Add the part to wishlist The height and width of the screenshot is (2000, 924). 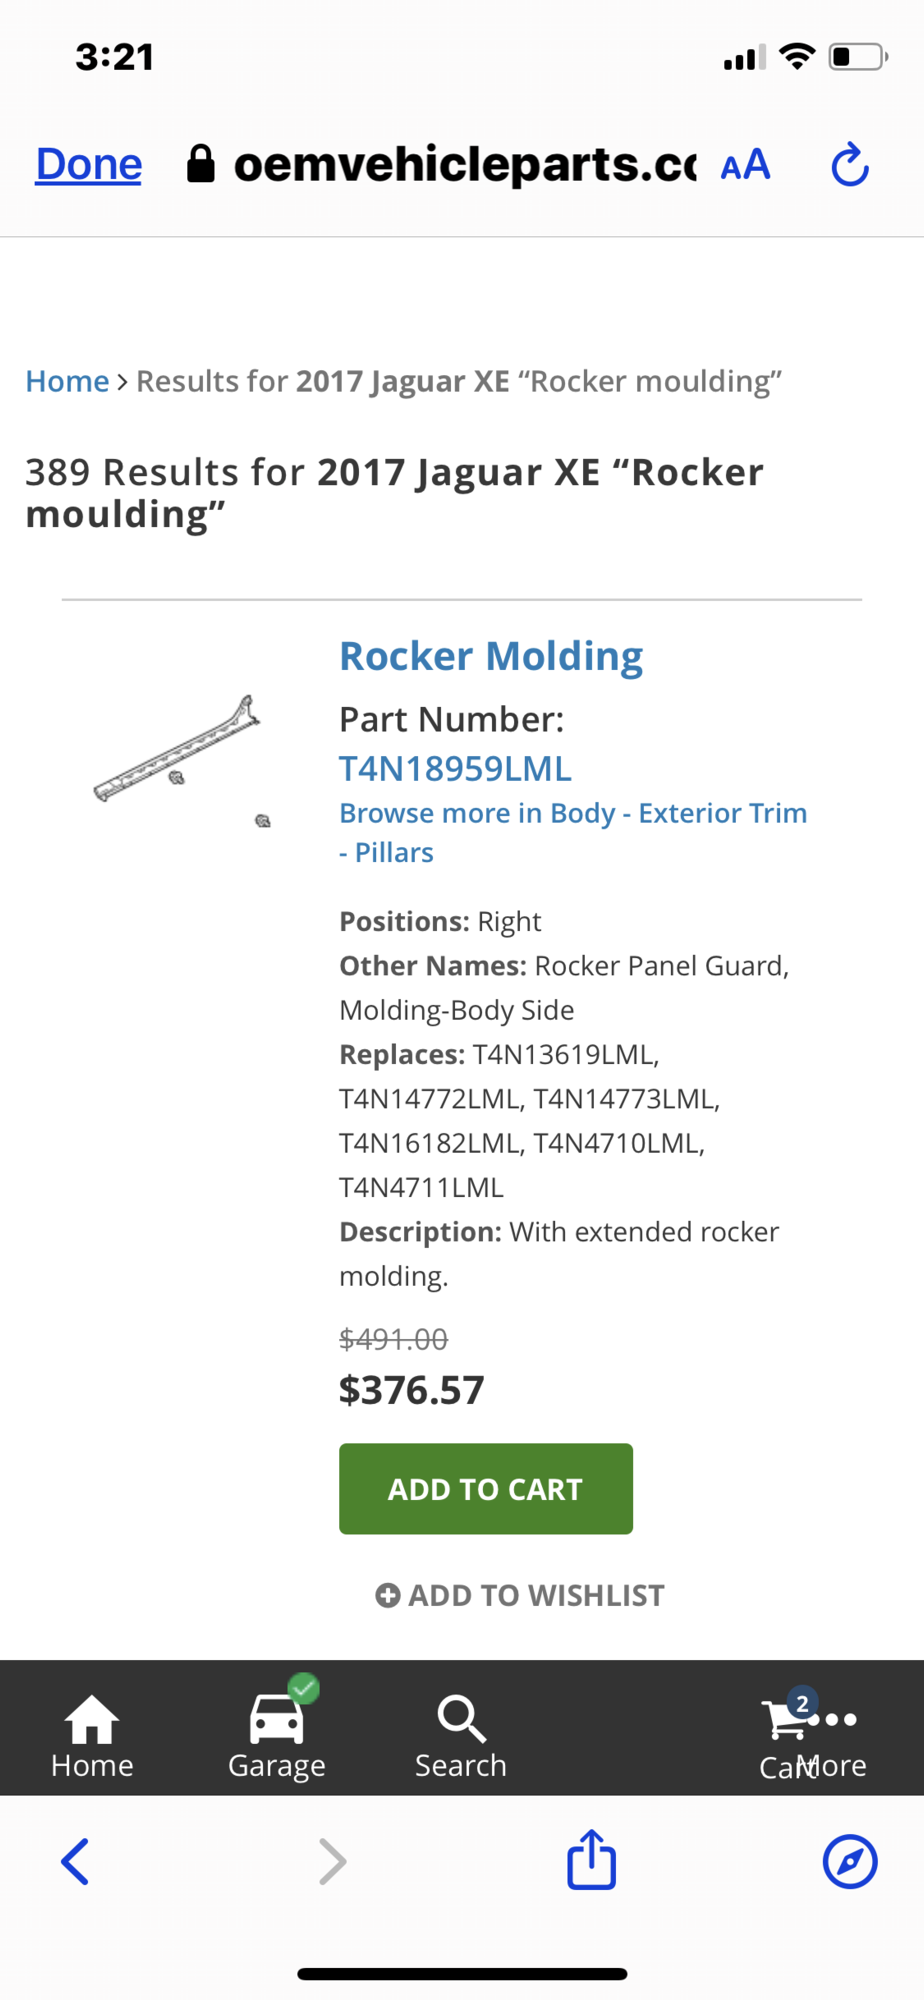(520, 1595)
